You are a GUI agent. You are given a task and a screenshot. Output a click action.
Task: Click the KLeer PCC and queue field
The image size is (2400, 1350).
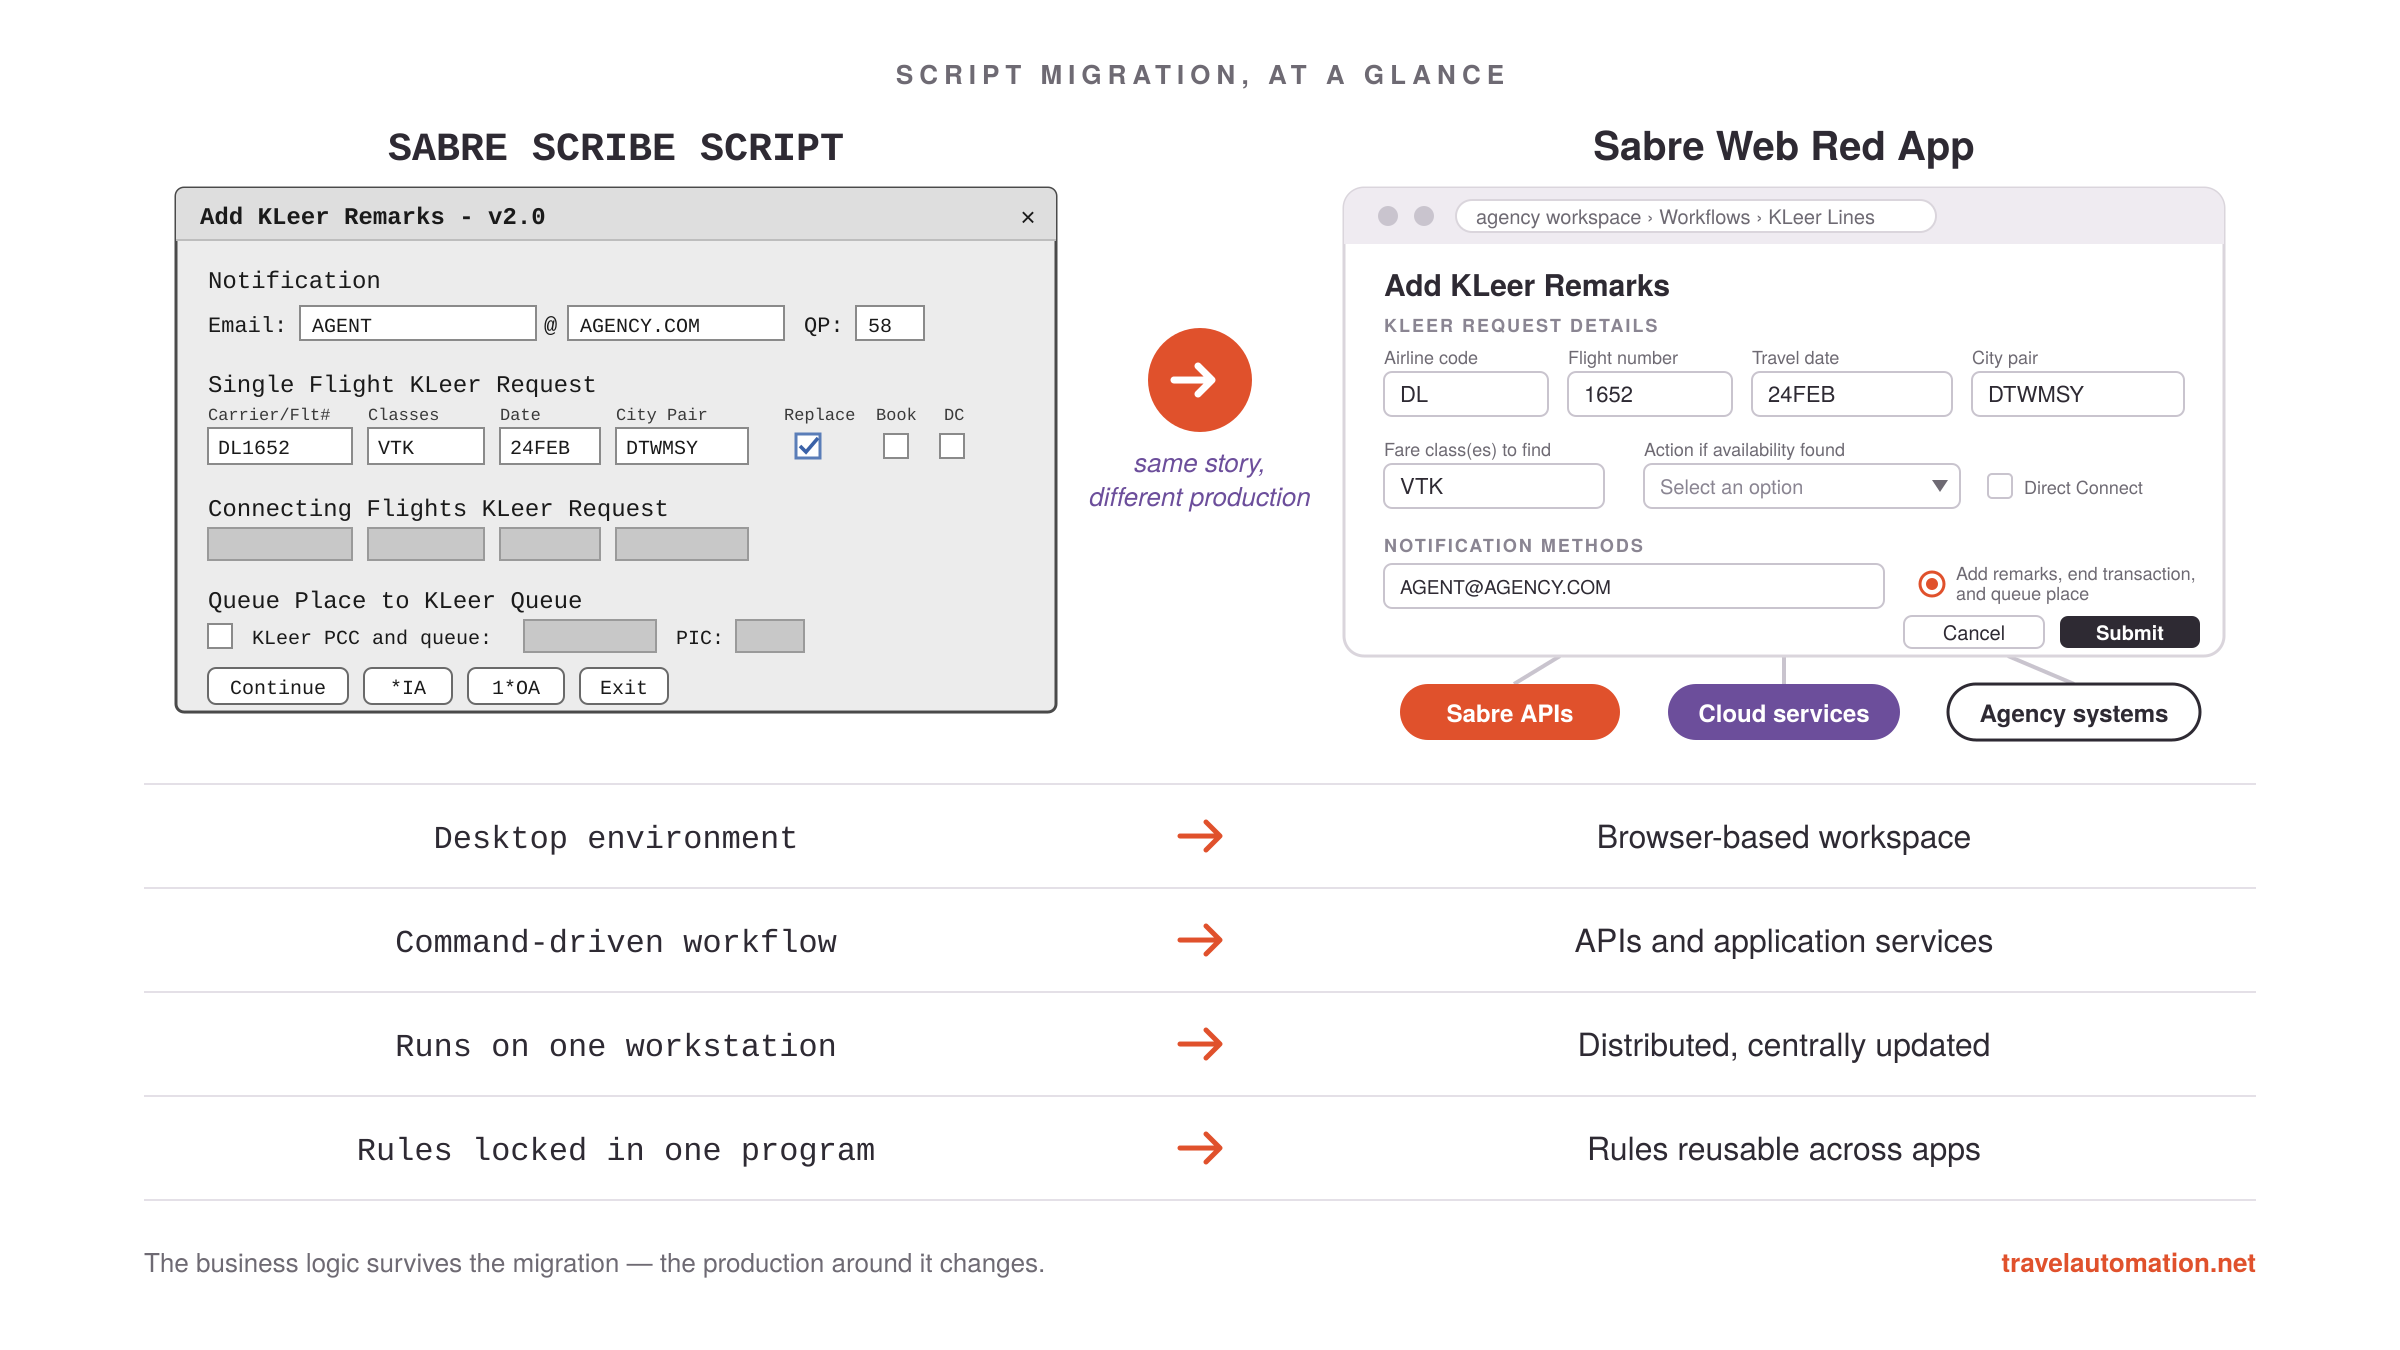point(590,636)
